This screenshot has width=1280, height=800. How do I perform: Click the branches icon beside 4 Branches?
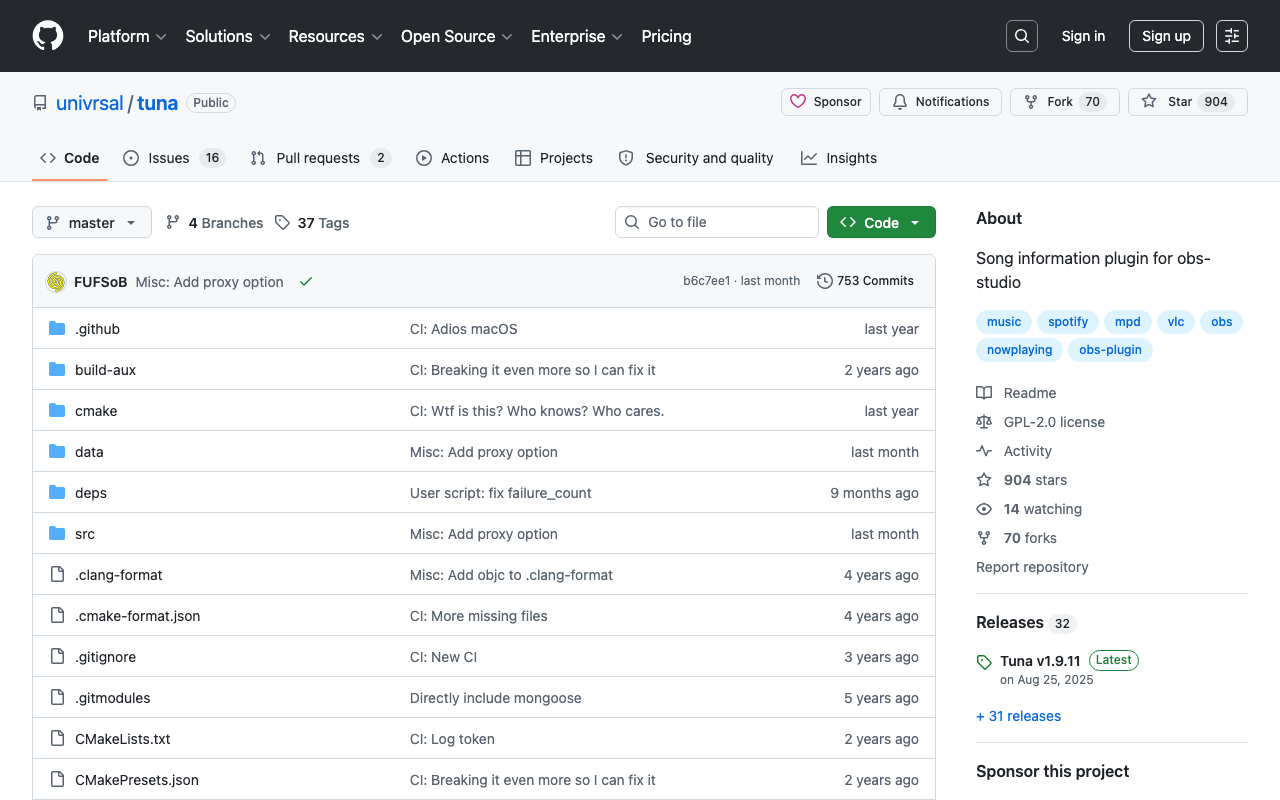pyautogui.click(x=173, y=222)
